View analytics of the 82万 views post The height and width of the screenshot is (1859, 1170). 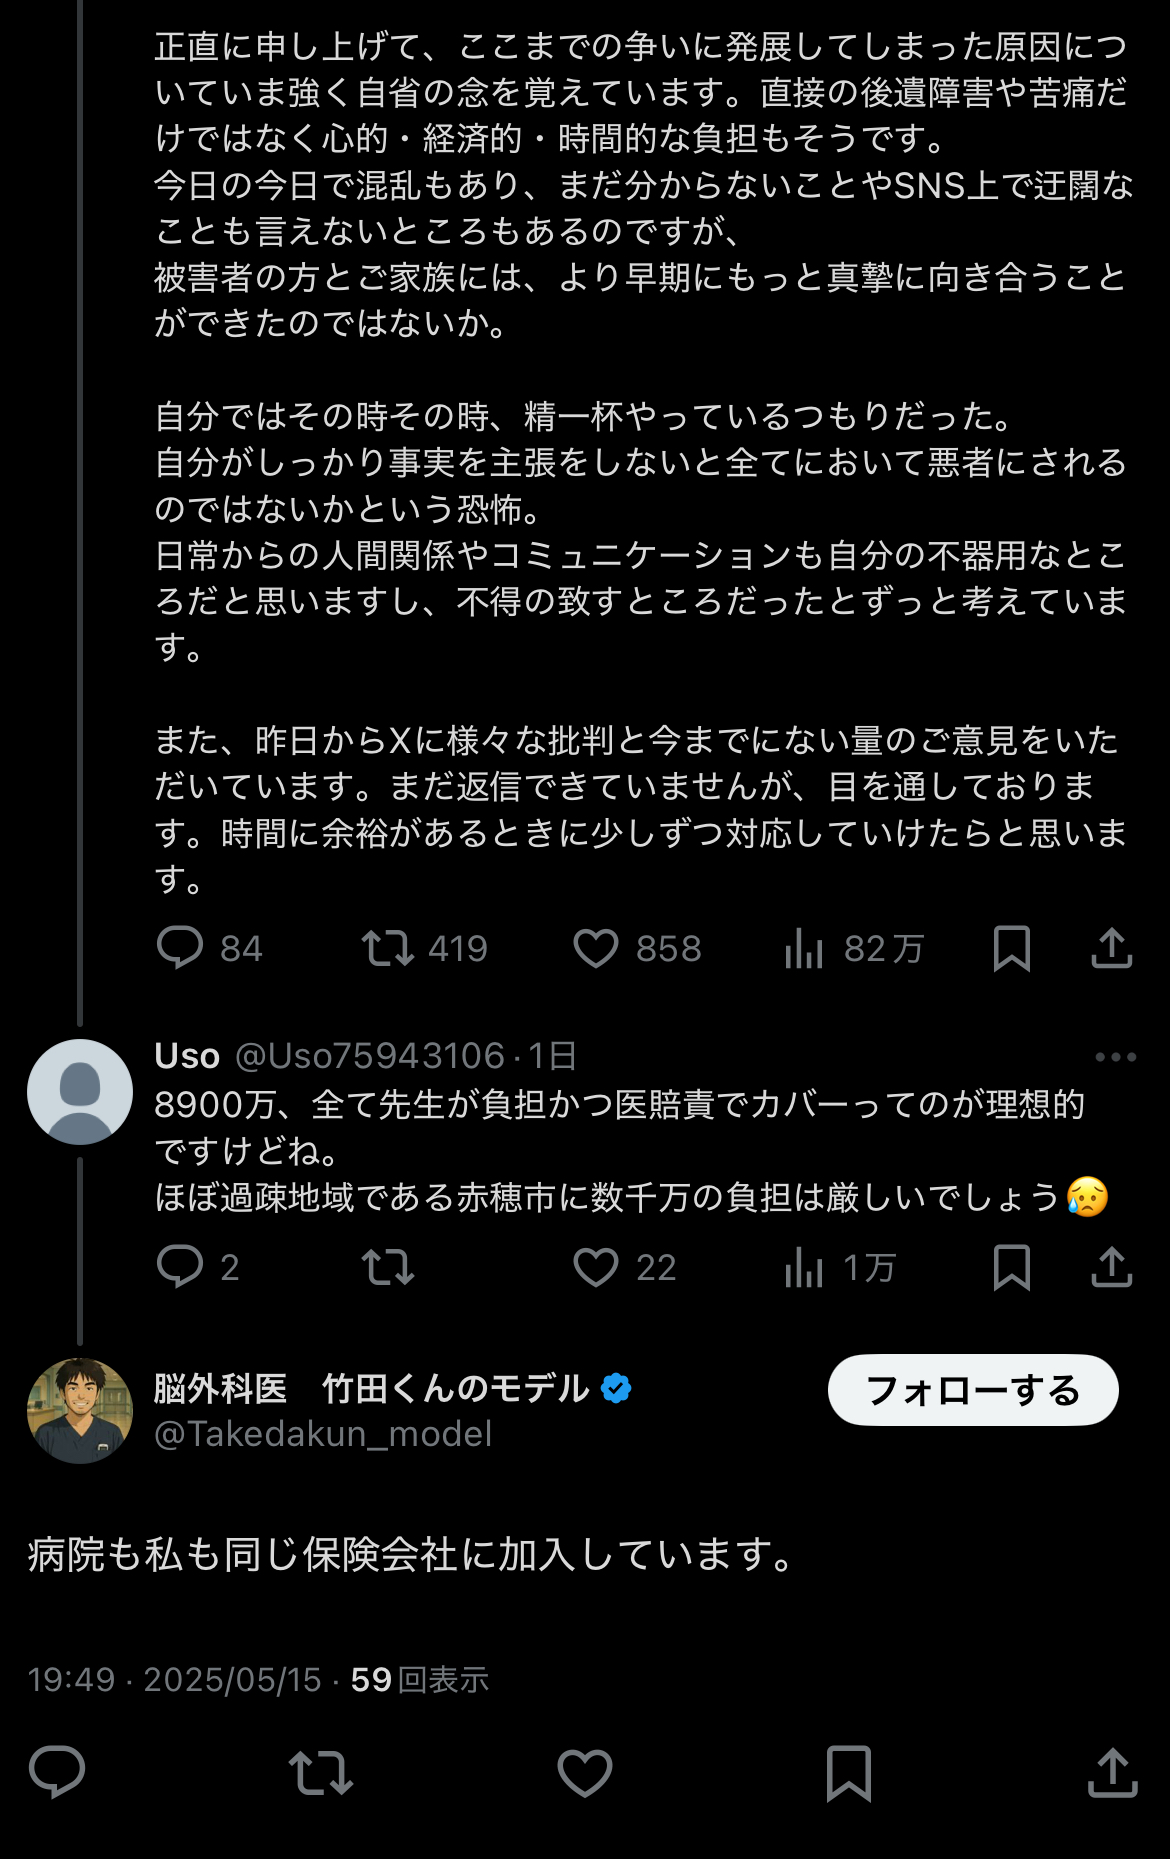[x=804, y=948]
